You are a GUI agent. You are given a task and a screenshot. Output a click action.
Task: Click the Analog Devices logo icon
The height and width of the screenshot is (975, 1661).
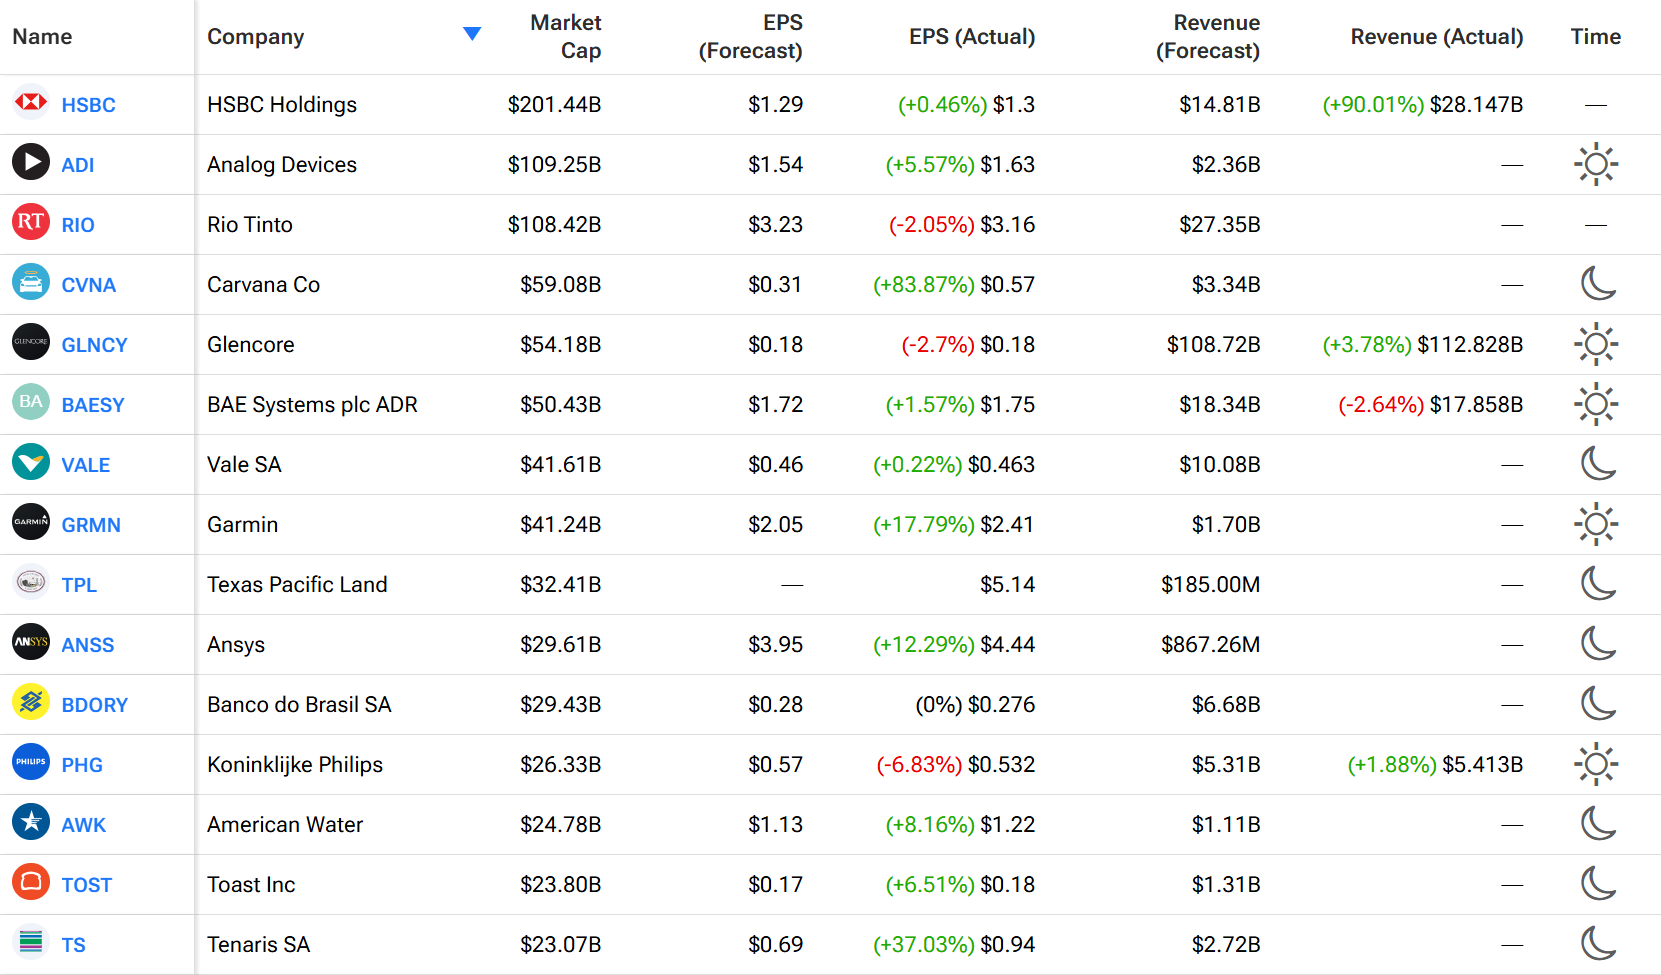tap(31, 162)
